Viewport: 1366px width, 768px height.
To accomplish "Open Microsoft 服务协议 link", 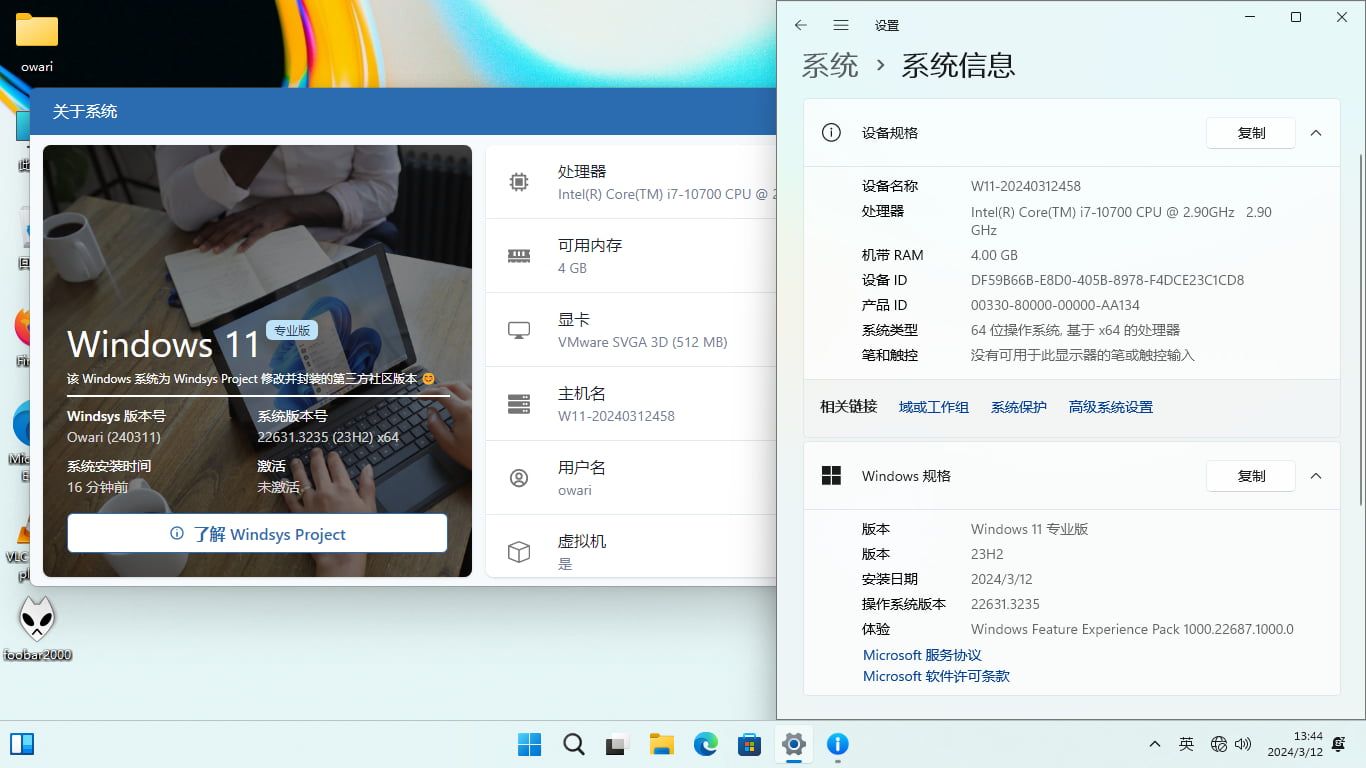I will point(922,655).
